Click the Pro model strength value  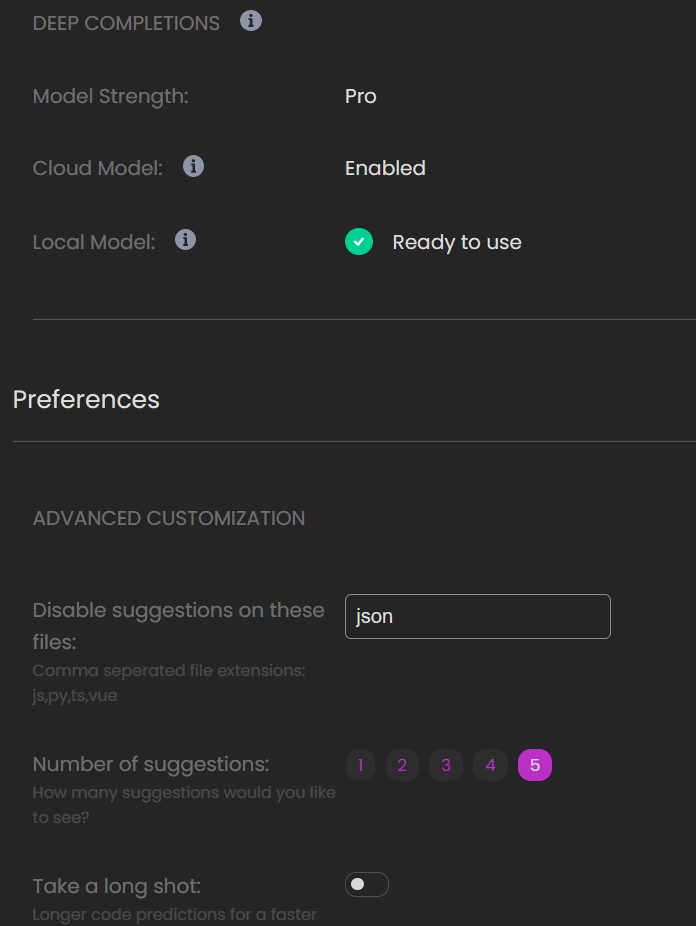point(361,96)
